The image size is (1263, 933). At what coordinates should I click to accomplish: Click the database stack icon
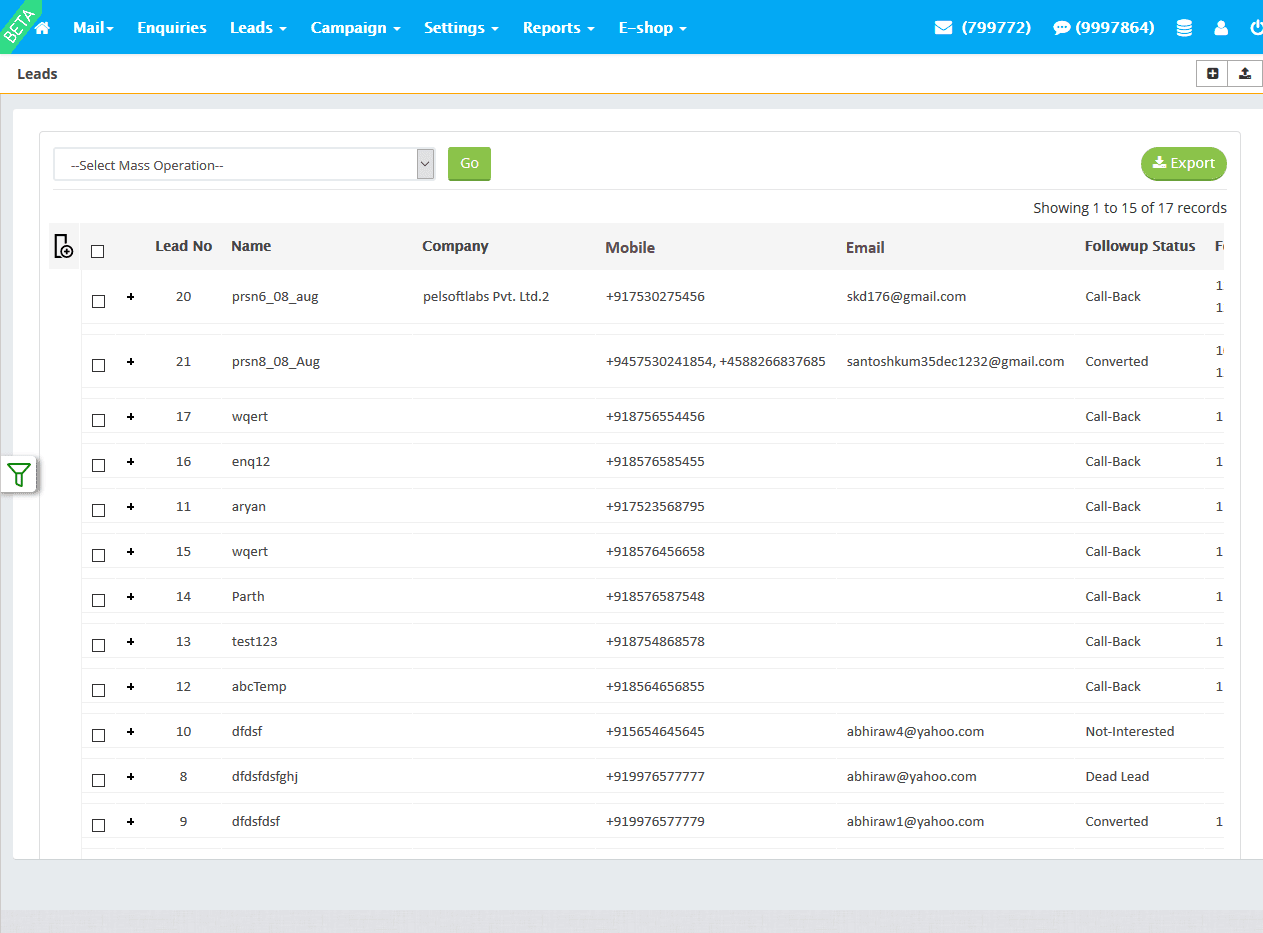click(x=1184, y=28)
